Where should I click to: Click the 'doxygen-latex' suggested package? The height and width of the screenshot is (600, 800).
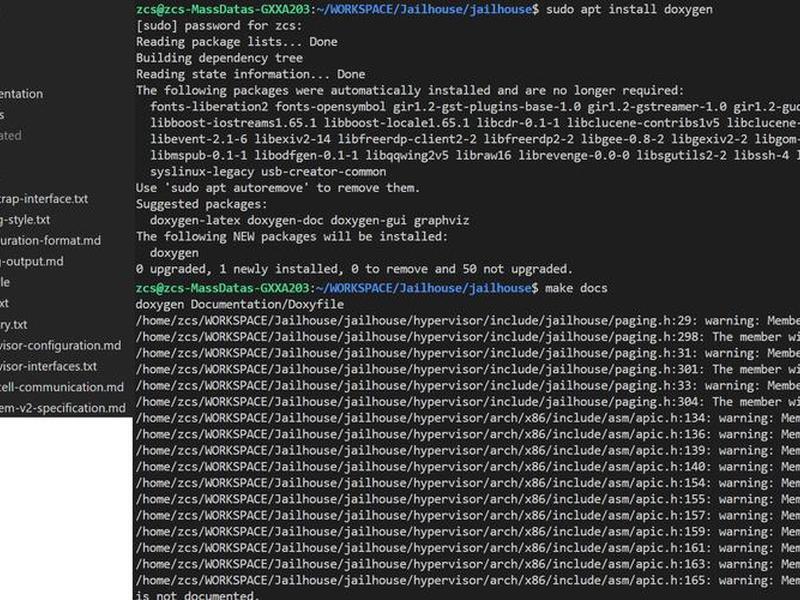click(195, 220)
